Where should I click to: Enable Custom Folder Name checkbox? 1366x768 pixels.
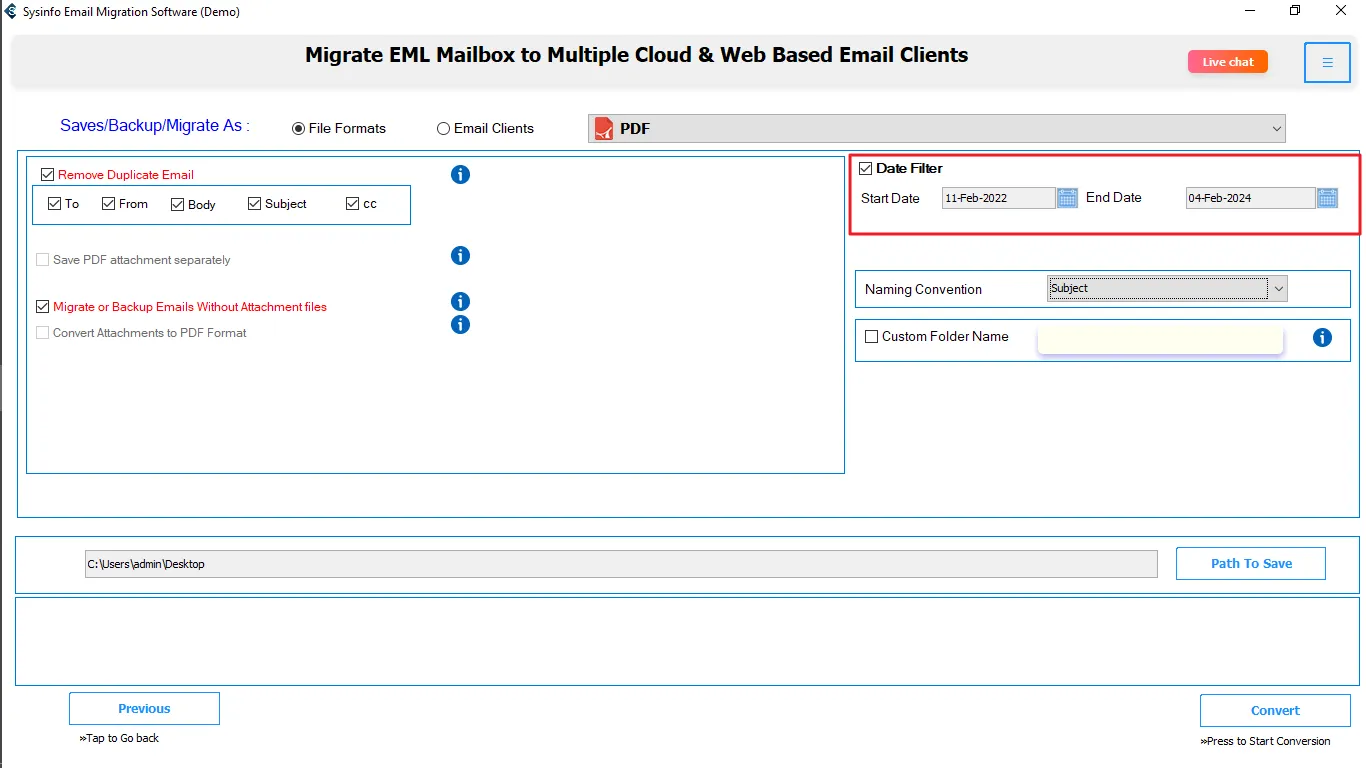pos(872,337)
